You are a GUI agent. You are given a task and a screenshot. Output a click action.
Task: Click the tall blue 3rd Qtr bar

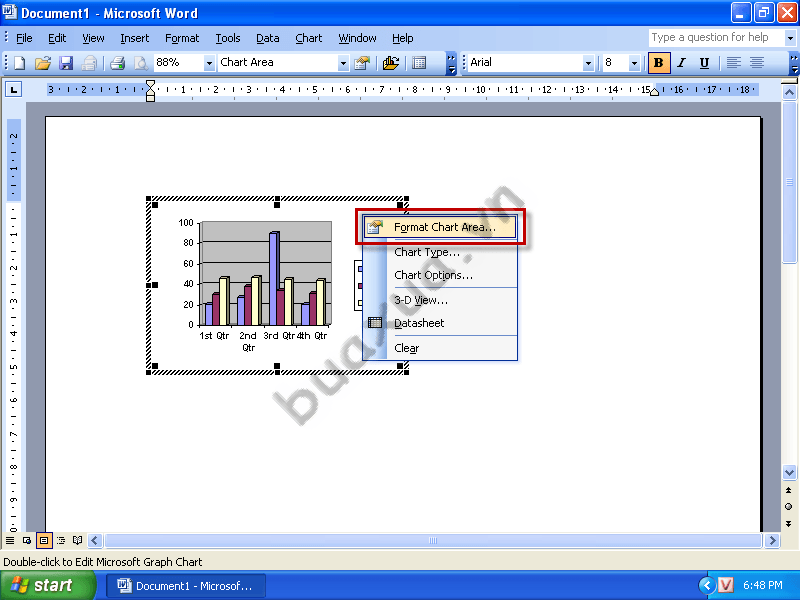coord(273,279)
